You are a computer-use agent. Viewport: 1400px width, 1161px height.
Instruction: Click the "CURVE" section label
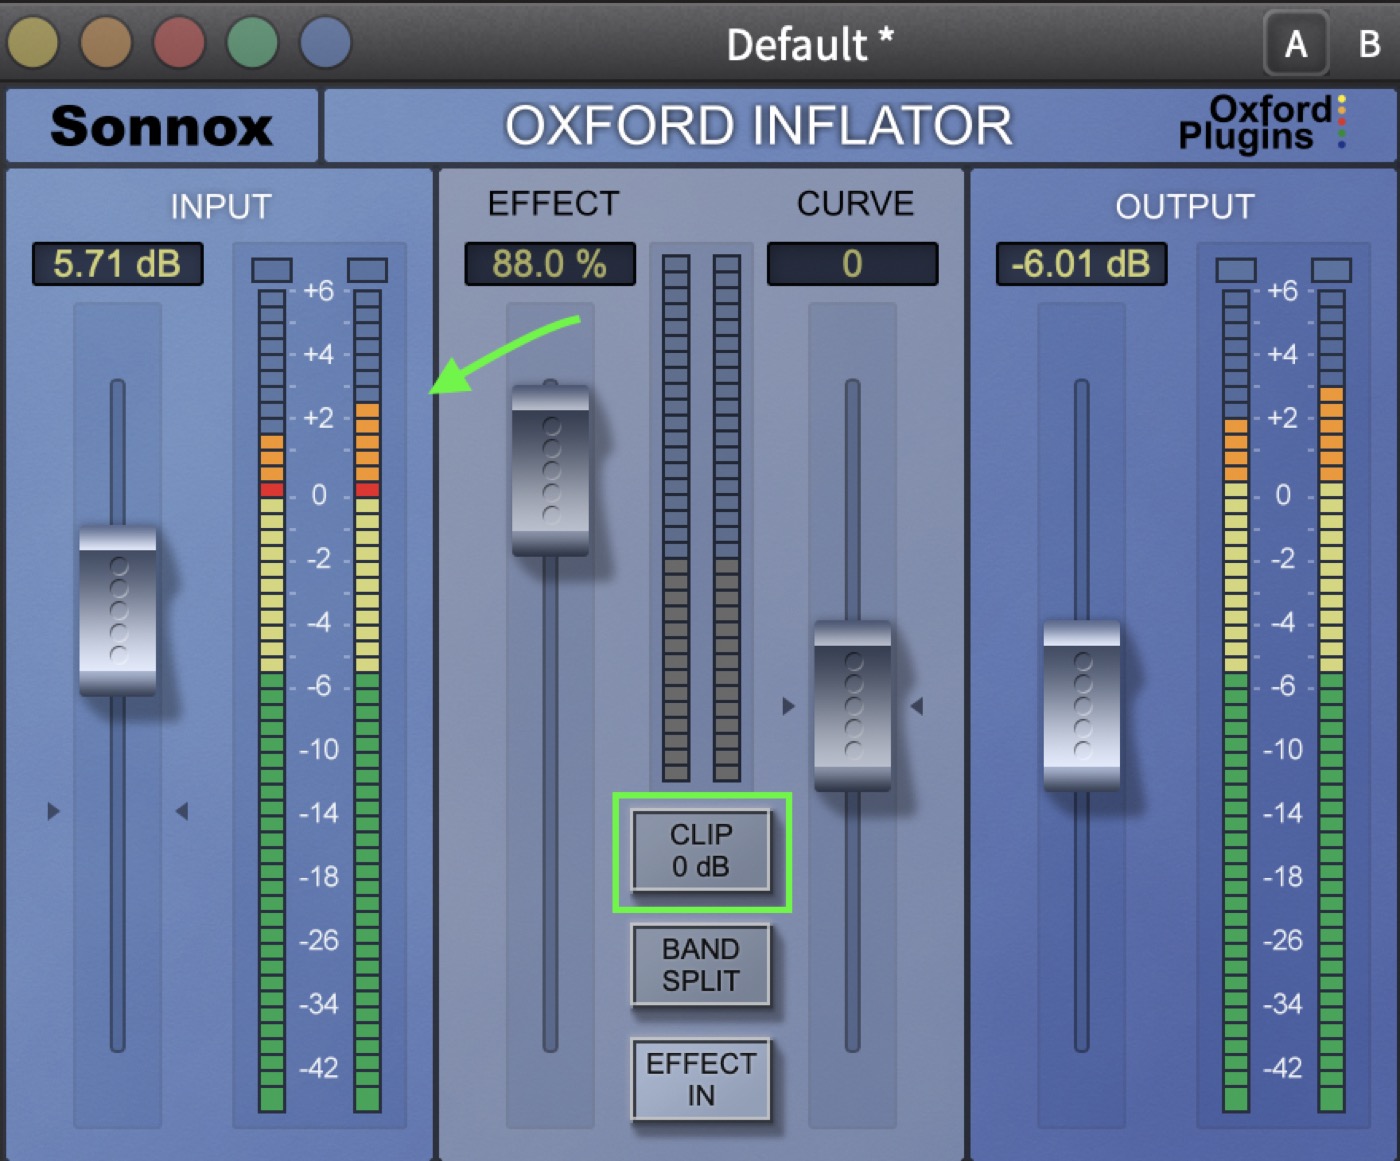point(855,204)
